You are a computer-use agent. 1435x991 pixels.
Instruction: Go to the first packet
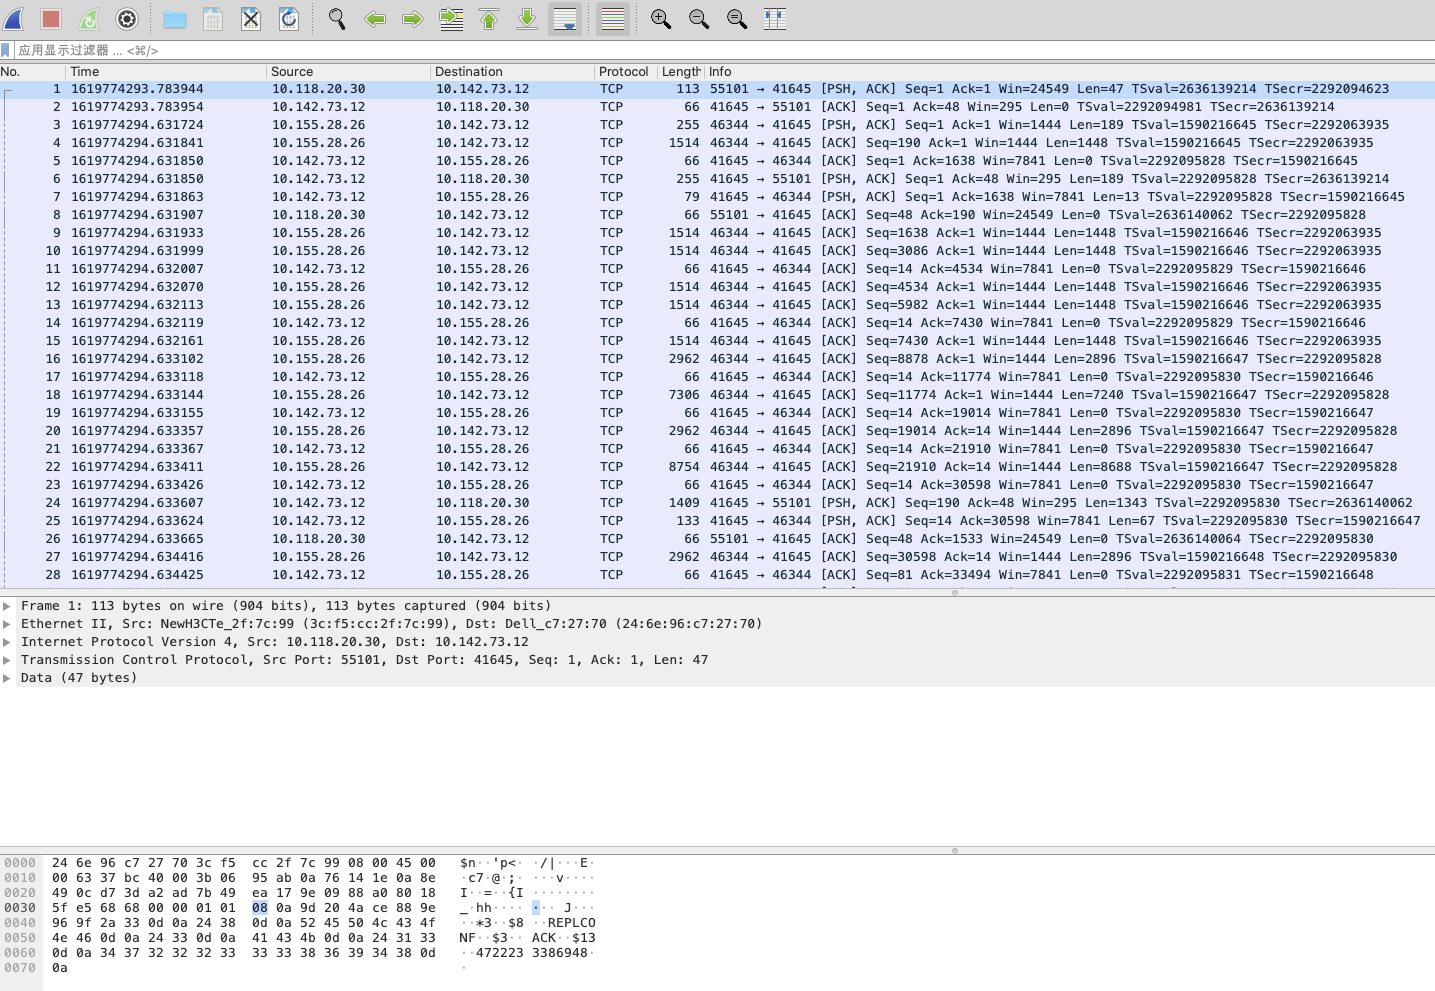coord(488,18)
